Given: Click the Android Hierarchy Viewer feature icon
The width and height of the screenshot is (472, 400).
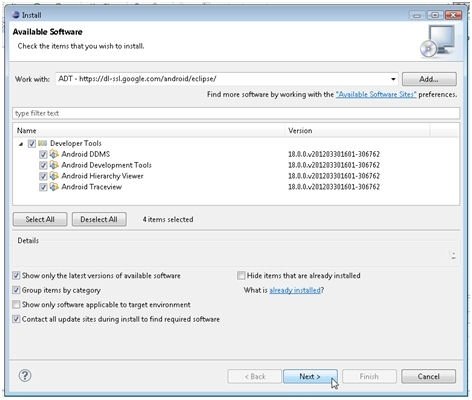Looking at the screenshot, I should pos(54,176).
